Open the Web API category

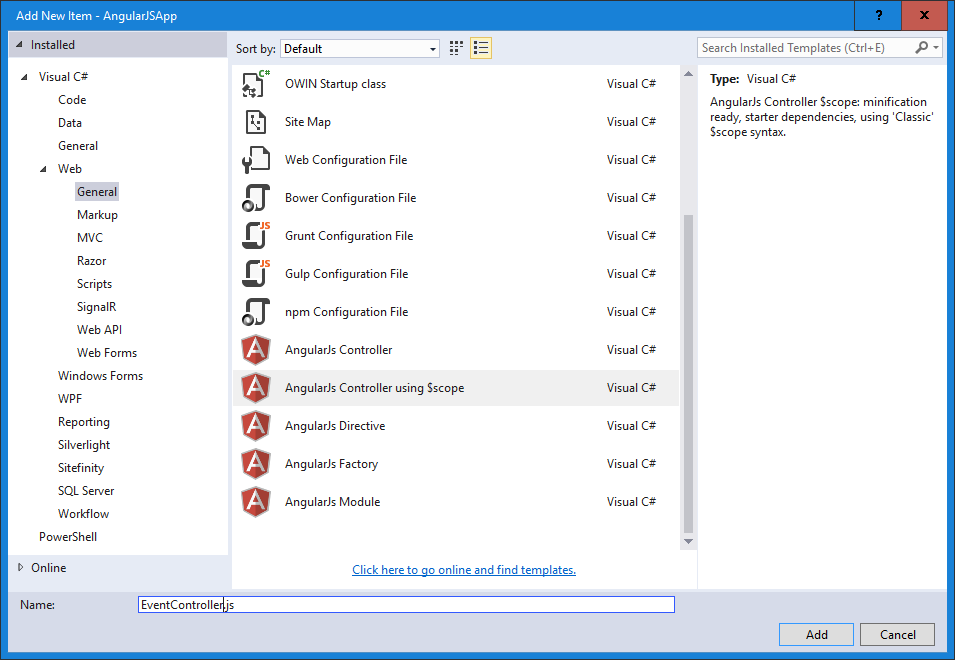click(x=99, y=330)
